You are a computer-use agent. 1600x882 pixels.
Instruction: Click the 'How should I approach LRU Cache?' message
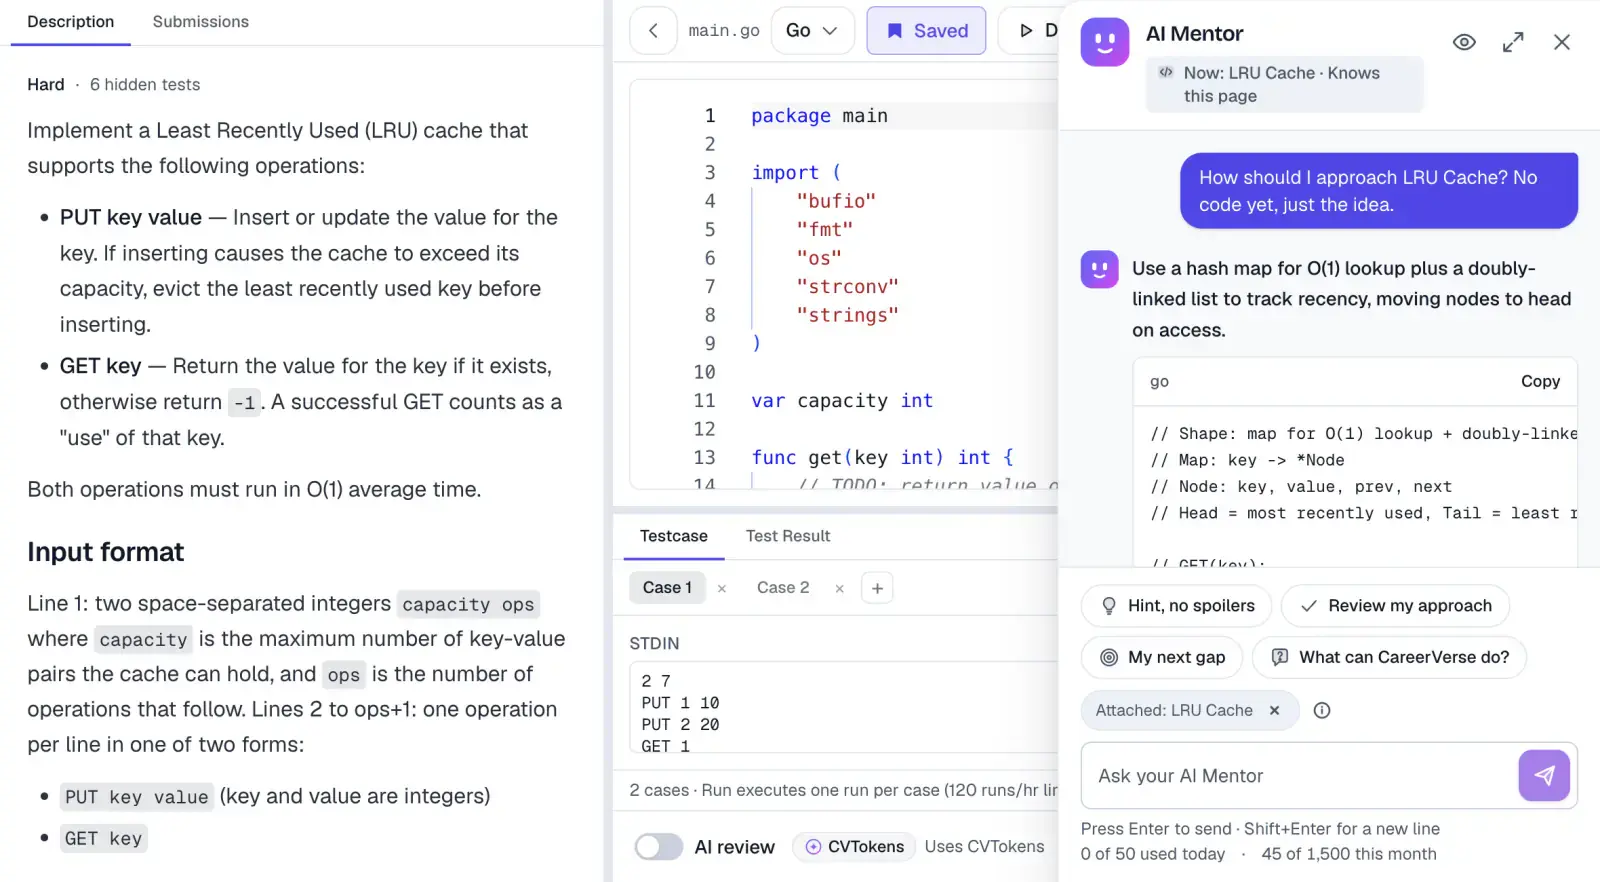pos(1379,191)
